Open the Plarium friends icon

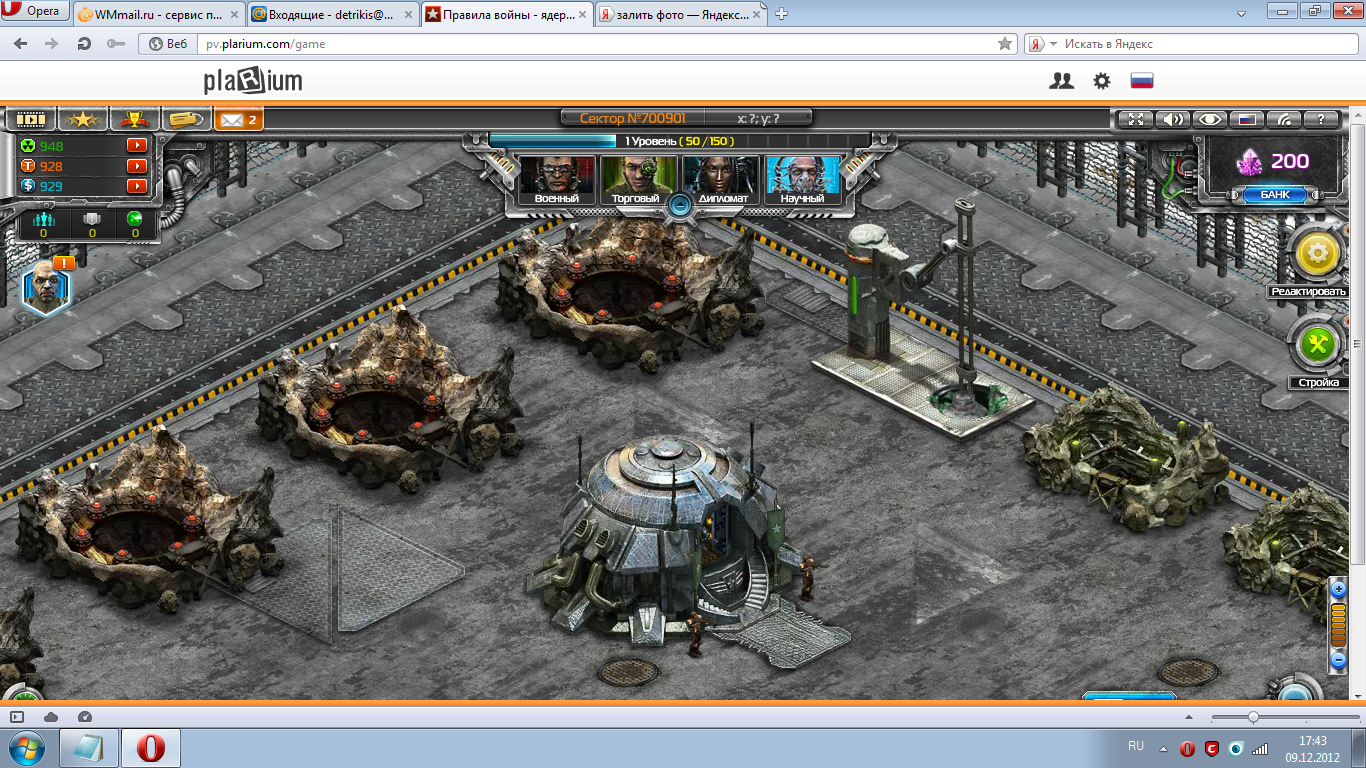(1061, 81)
